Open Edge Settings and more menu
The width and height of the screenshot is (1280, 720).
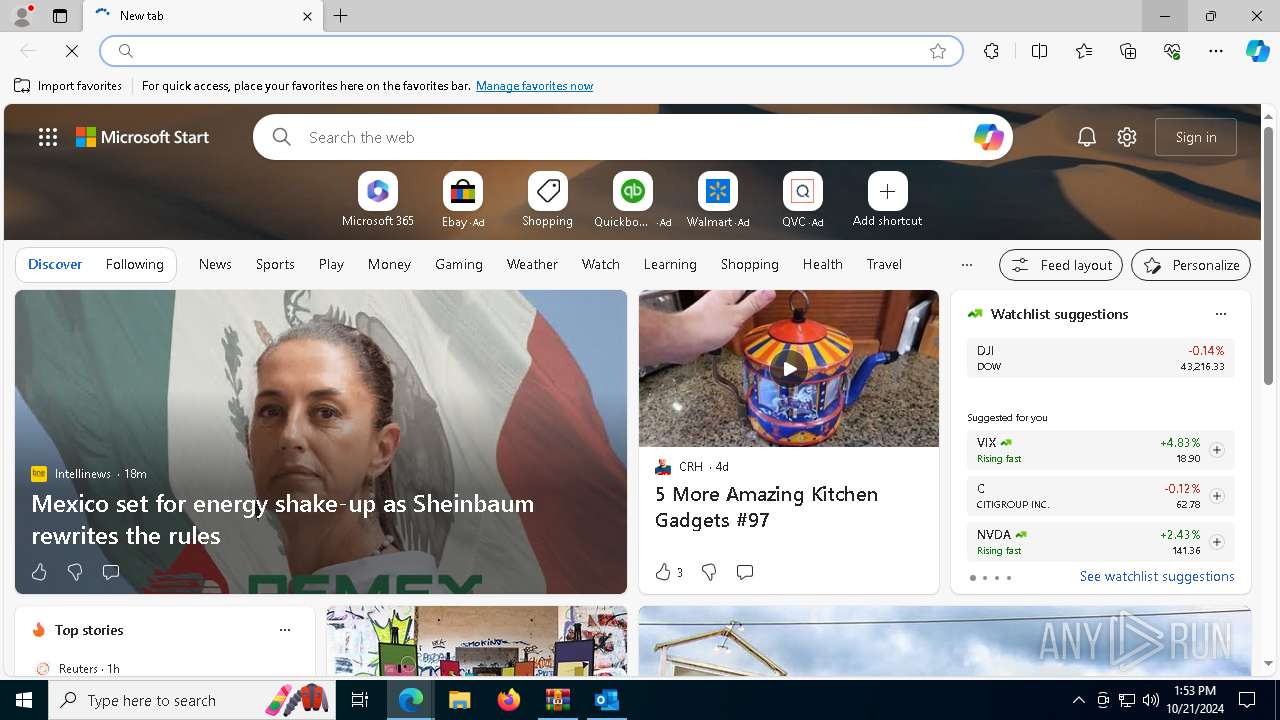coord(1216,51)
